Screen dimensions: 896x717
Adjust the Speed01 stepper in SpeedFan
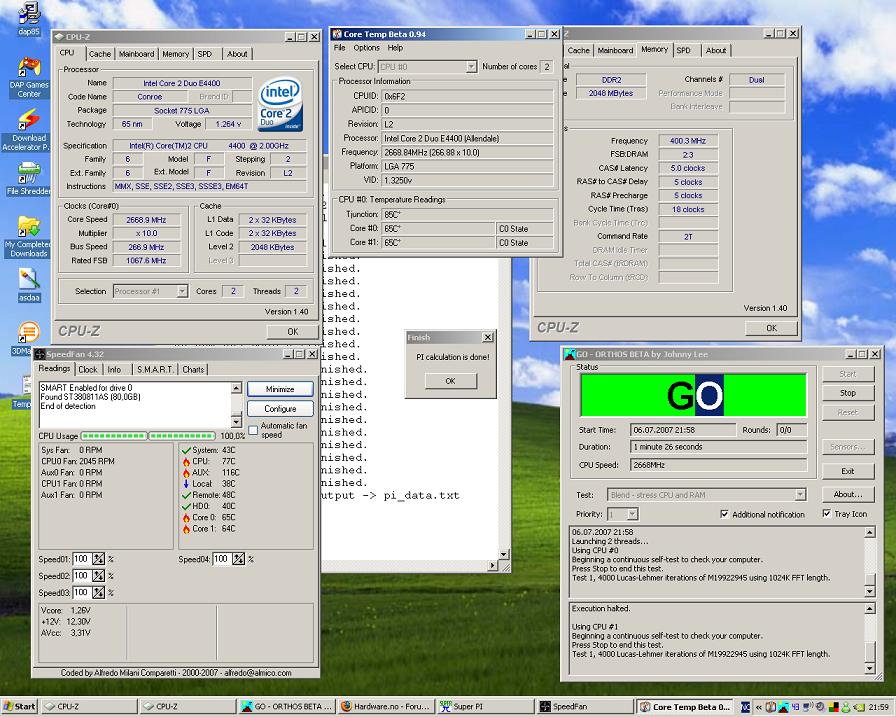[x=98, y=559]
